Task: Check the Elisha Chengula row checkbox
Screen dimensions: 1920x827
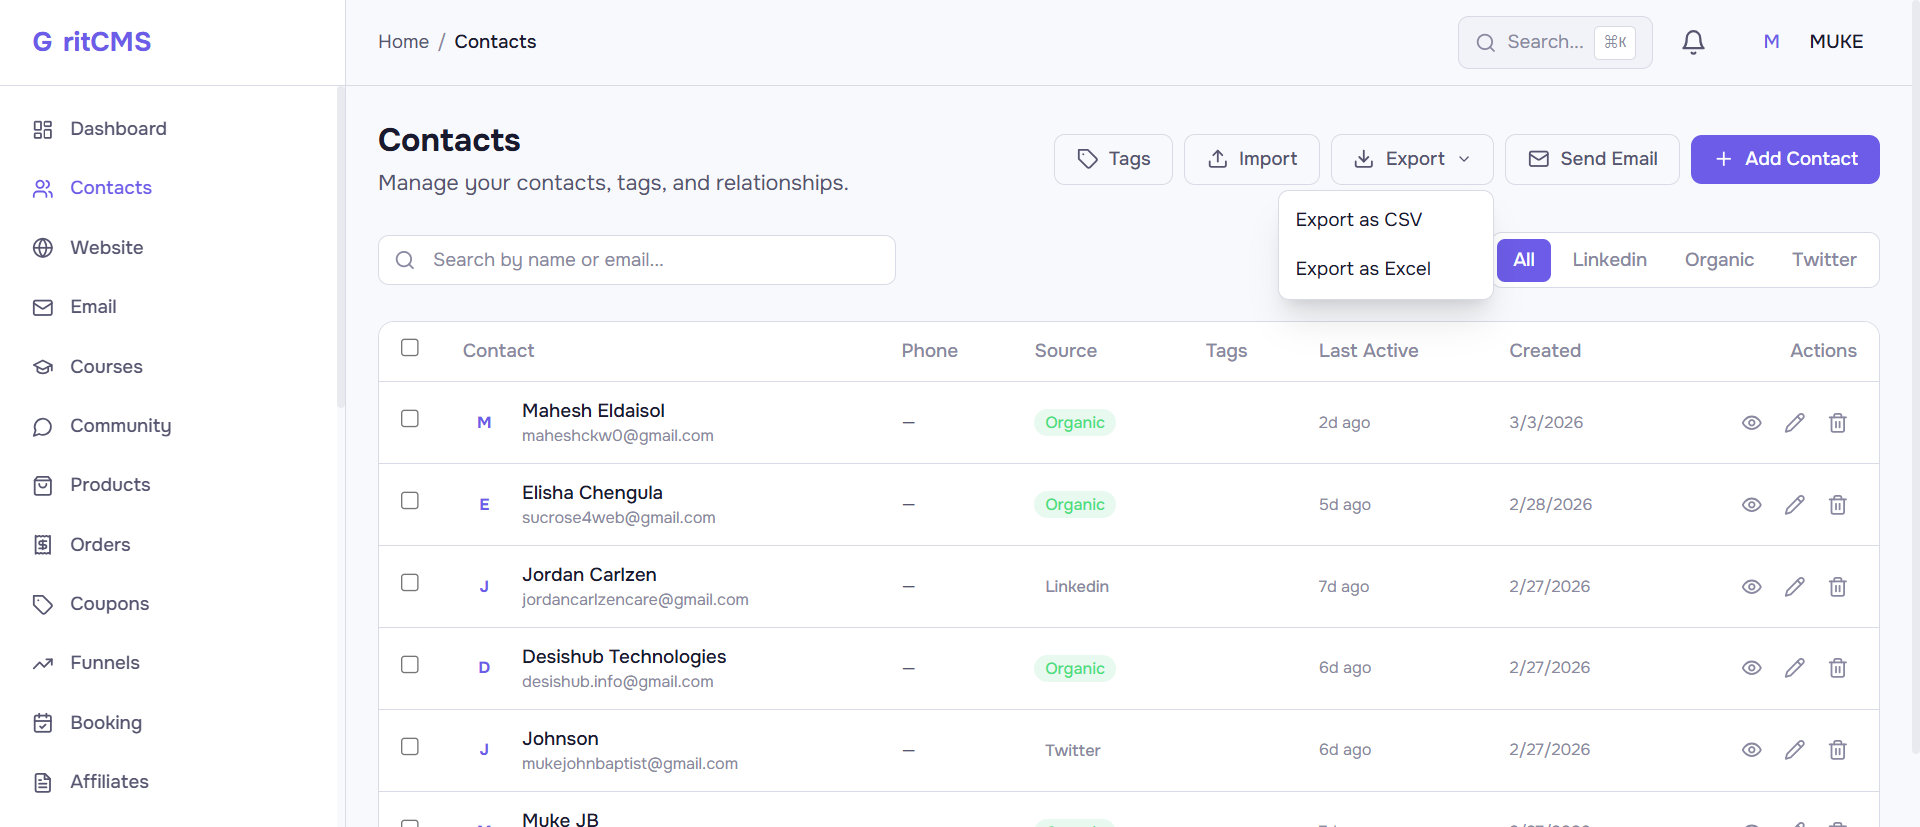Action: (410, 501)
